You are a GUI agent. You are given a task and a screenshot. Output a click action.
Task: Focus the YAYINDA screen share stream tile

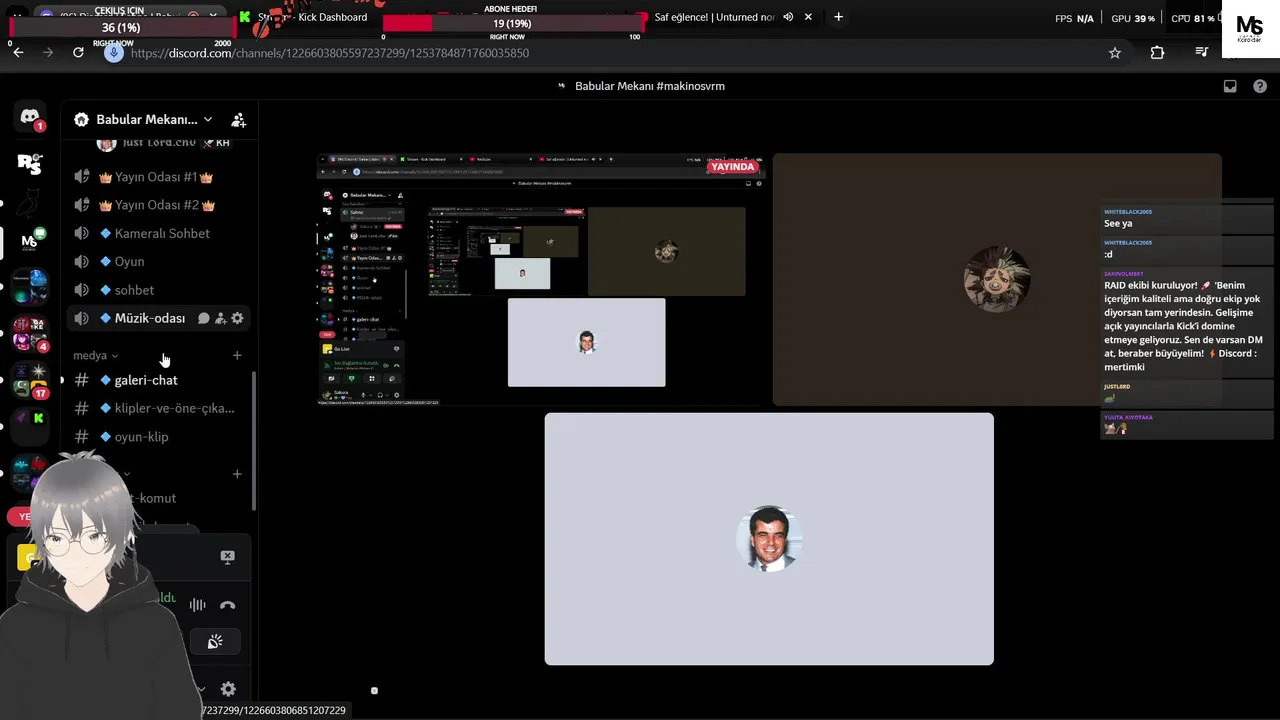(541, 280)
